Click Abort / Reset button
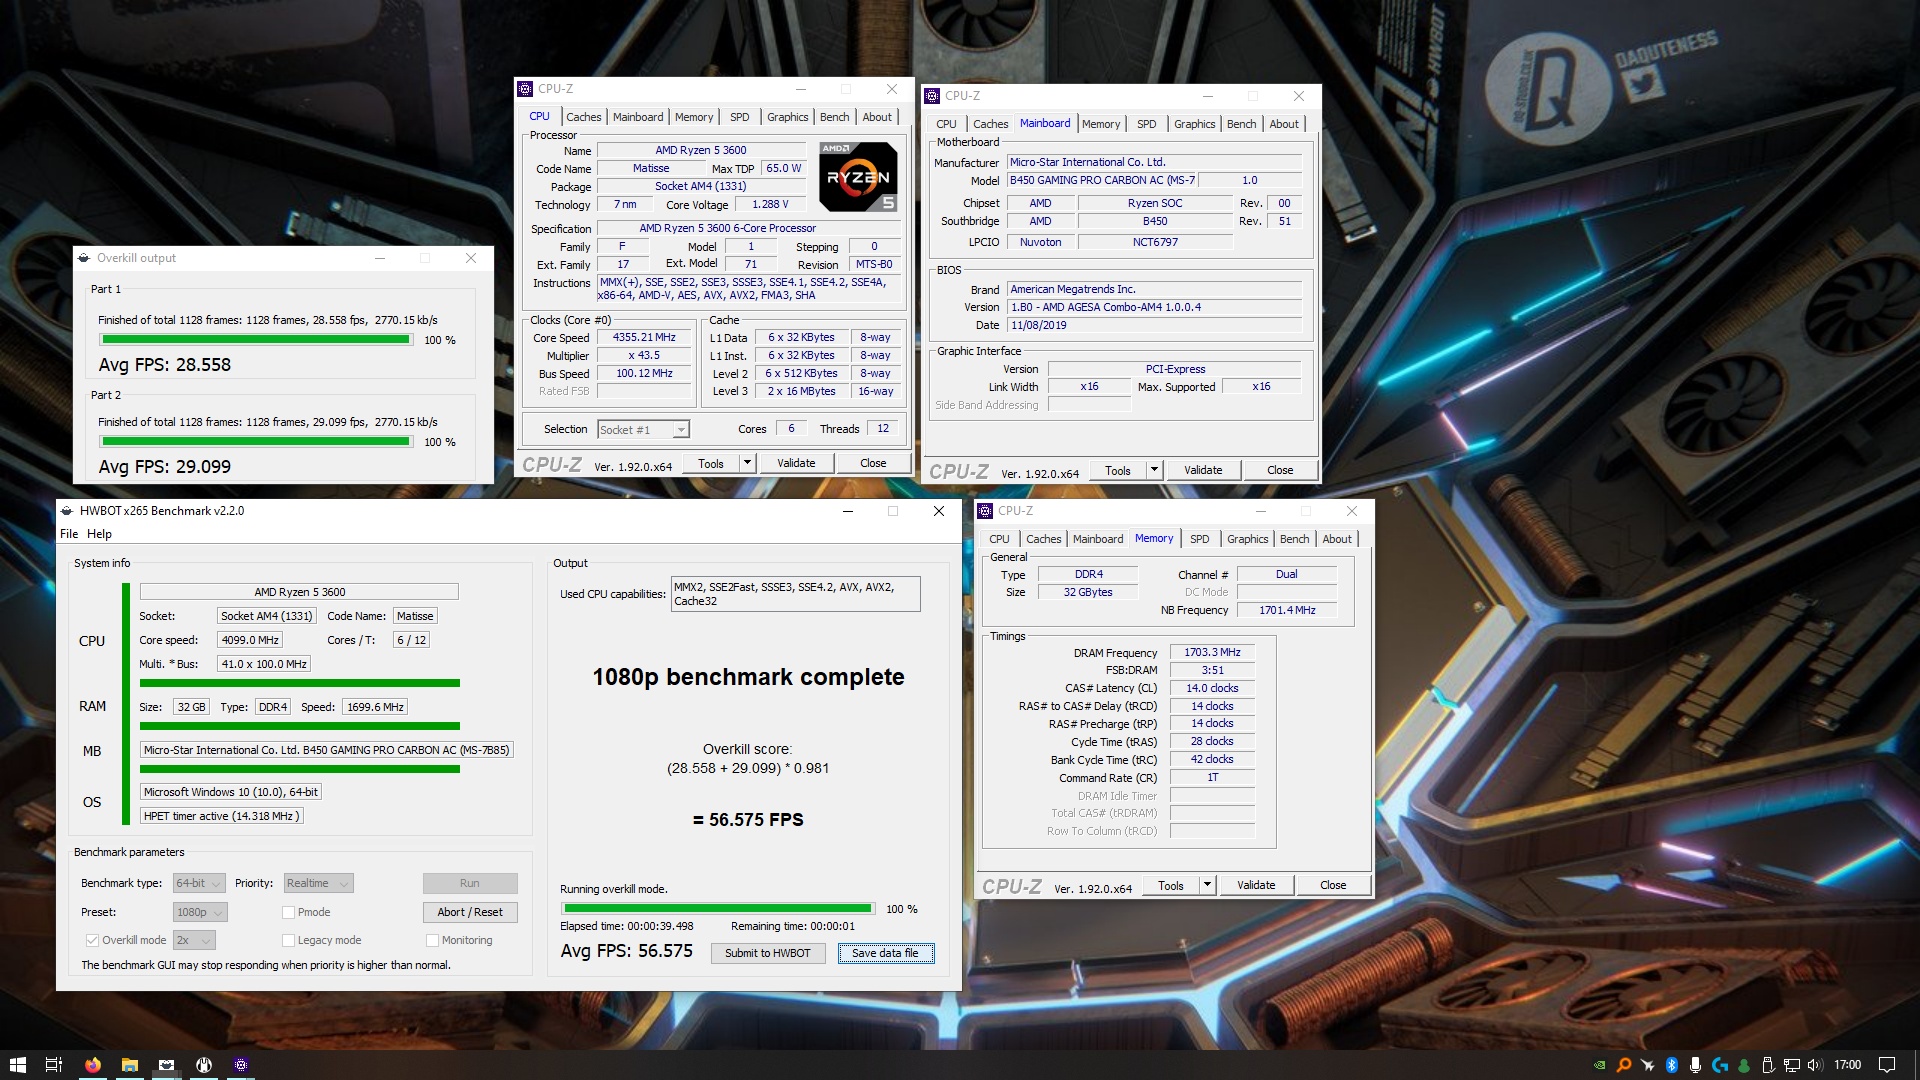 pyautogui.click(x=470, y=912)
